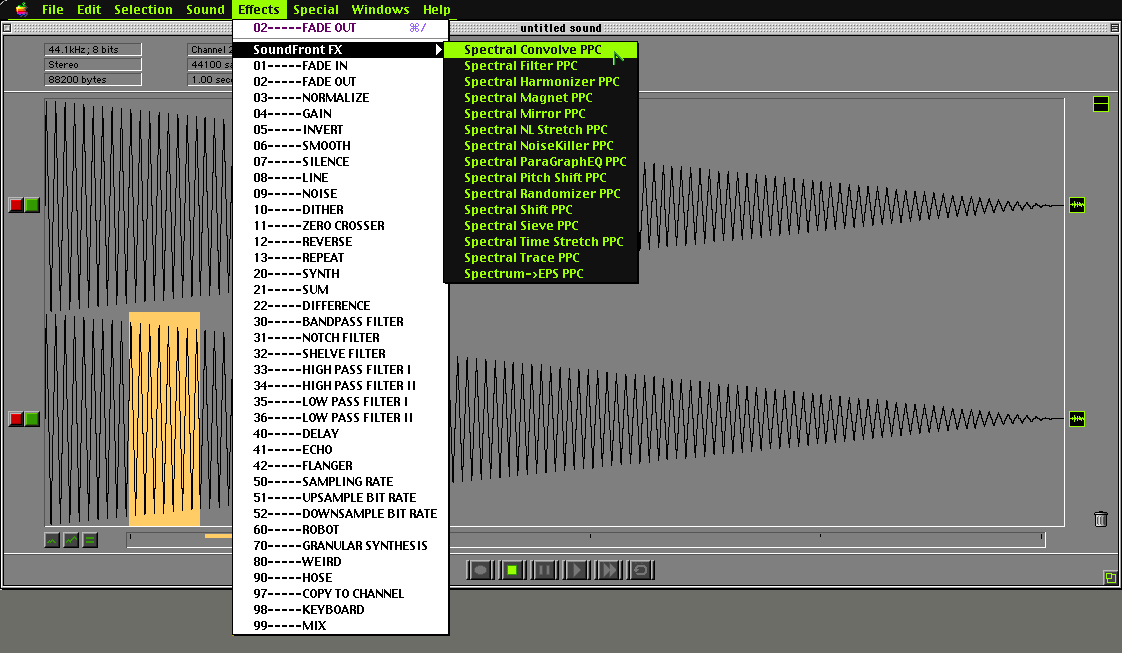Viewport: 1122px width, 653px height.
Task: Click the Stereo info field
Action: tap(93, 64)
